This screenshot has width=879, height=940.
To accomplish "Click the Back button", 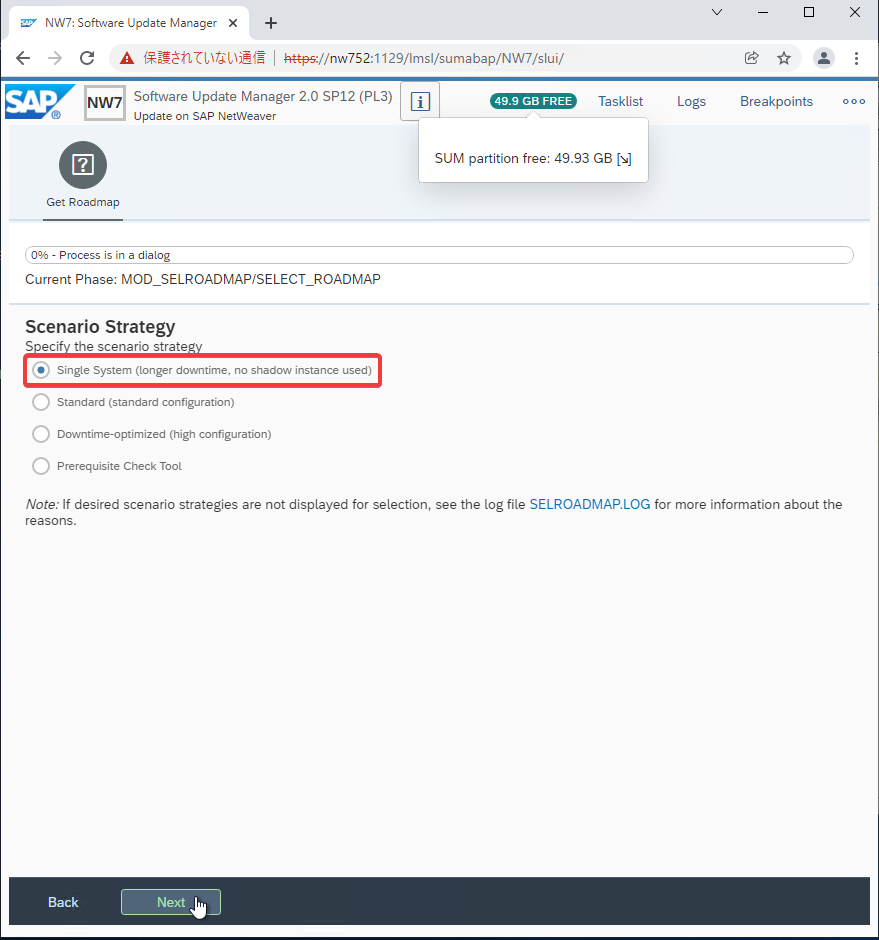I will point(63,902).
